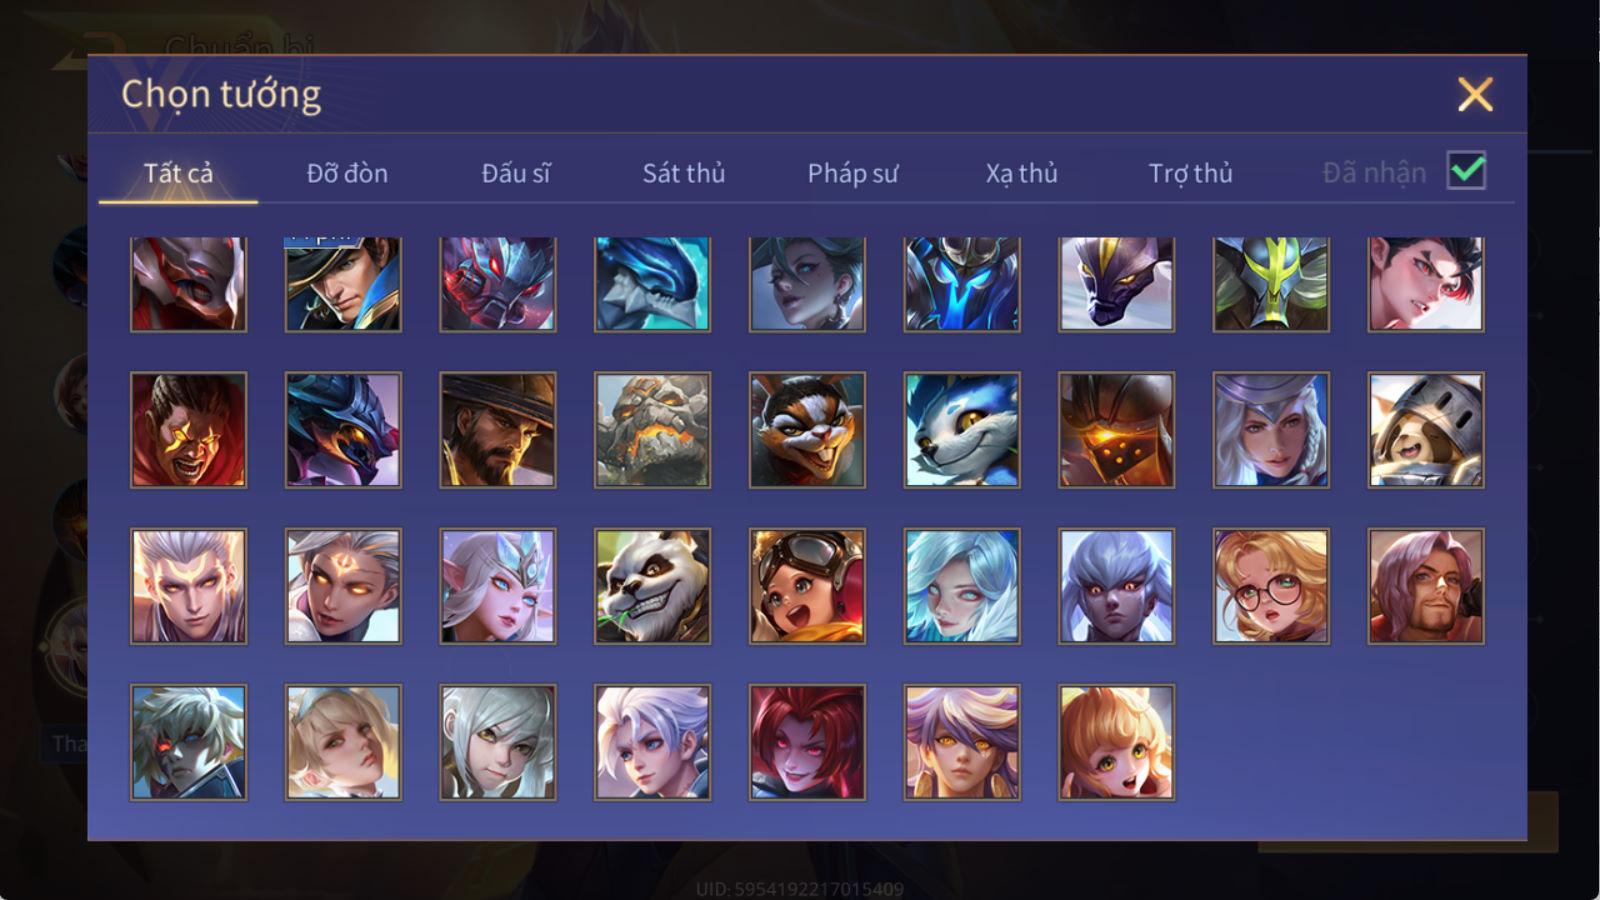1600x900 pixels.
Task: Switch to the Đỡ đòn tab
Action: 347,173
